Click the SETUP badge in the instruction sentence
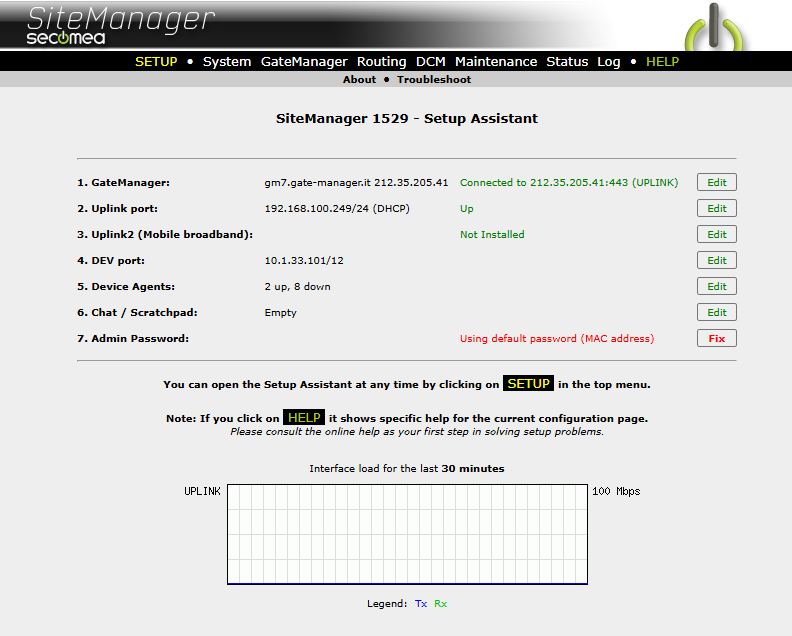This screenshot has width=792, height=636. point(528,383)
